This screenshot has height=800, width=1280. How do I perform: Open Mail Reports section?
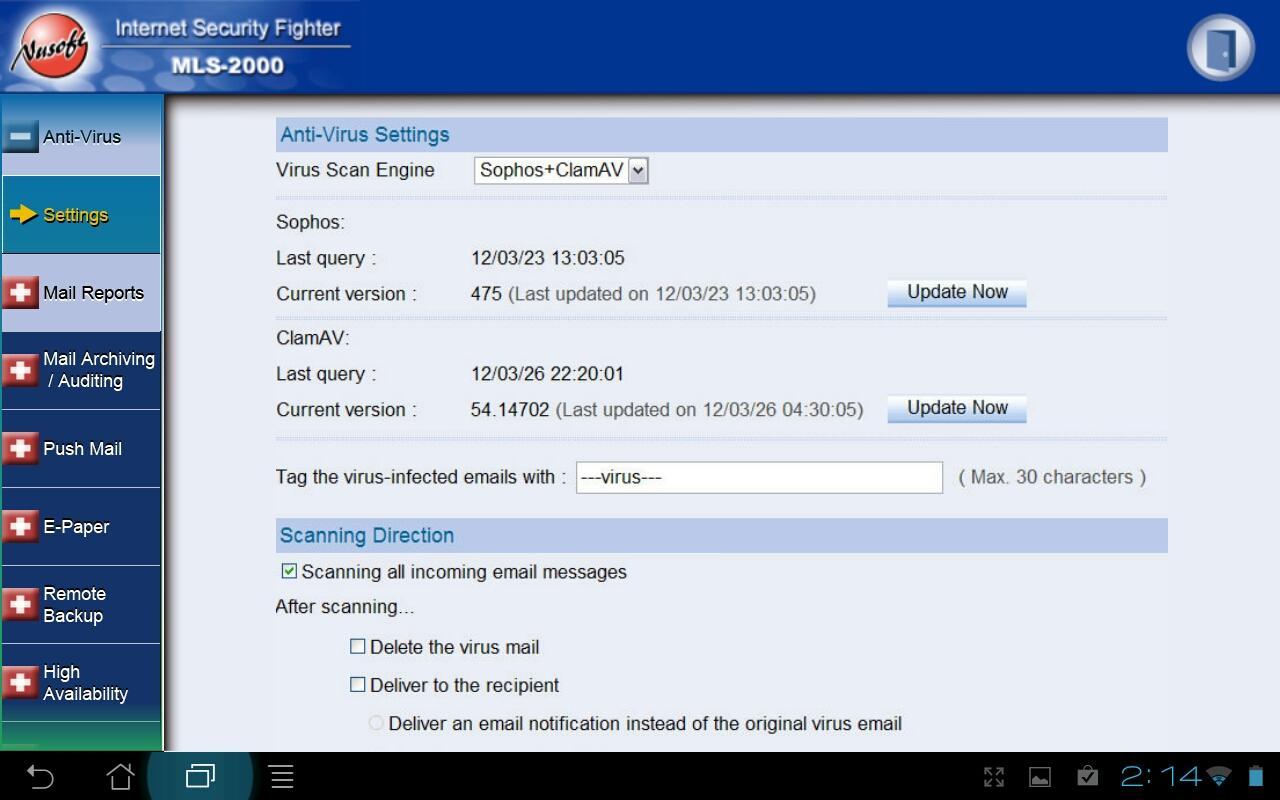click(81, 293)
